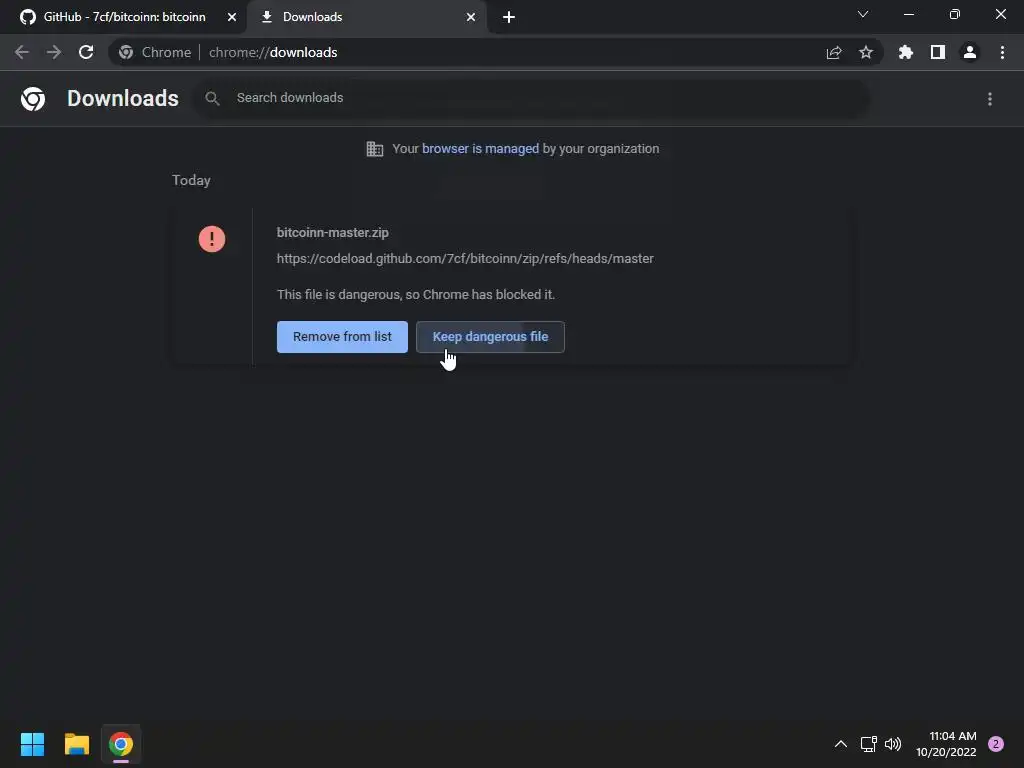Image resolution: width=1024 pixels, height=768 pixels.
Task: Click the Downloads page heading
Action: coord(123,98)
